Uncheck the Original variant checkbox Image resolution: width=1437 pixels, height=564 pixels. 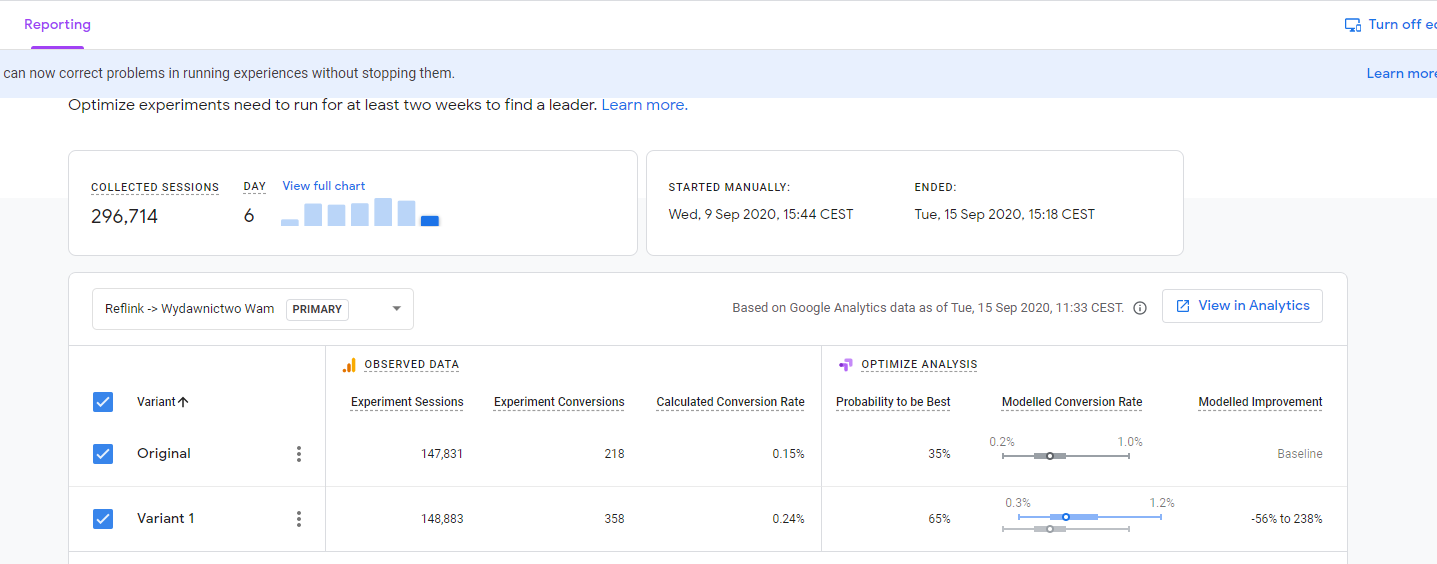pos(103,454)
